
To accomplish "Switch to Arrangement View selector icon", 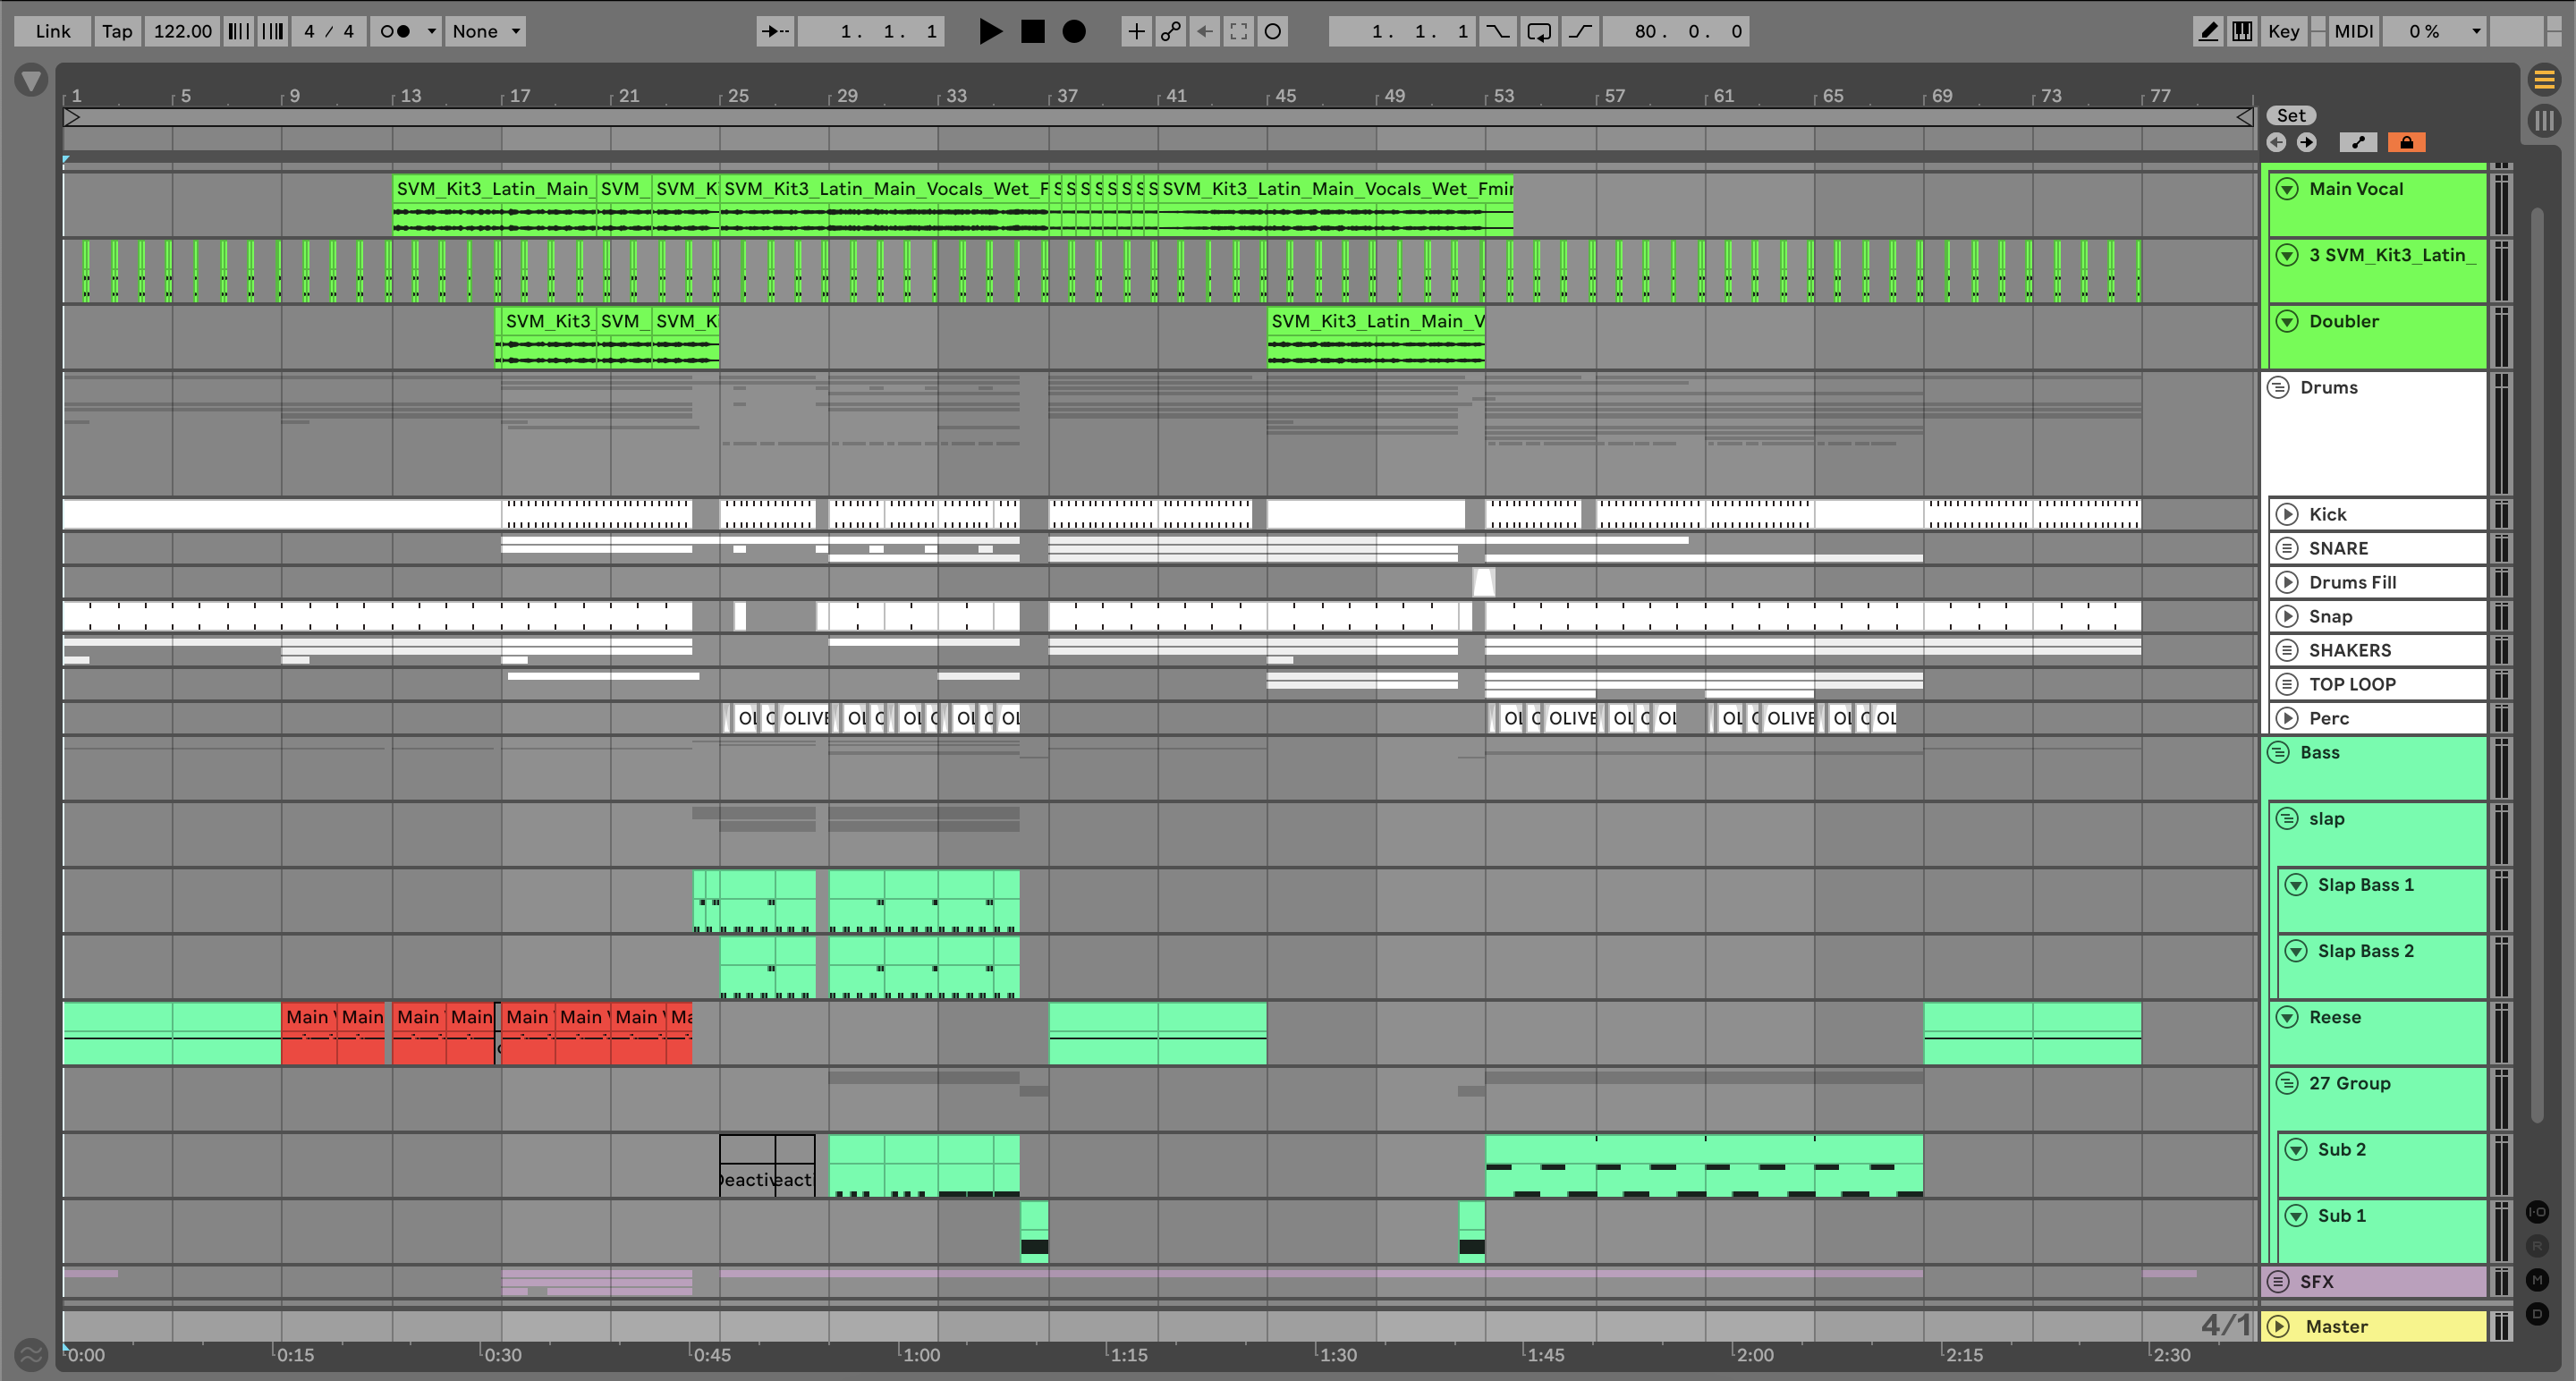I will [x=2544, y=79].
